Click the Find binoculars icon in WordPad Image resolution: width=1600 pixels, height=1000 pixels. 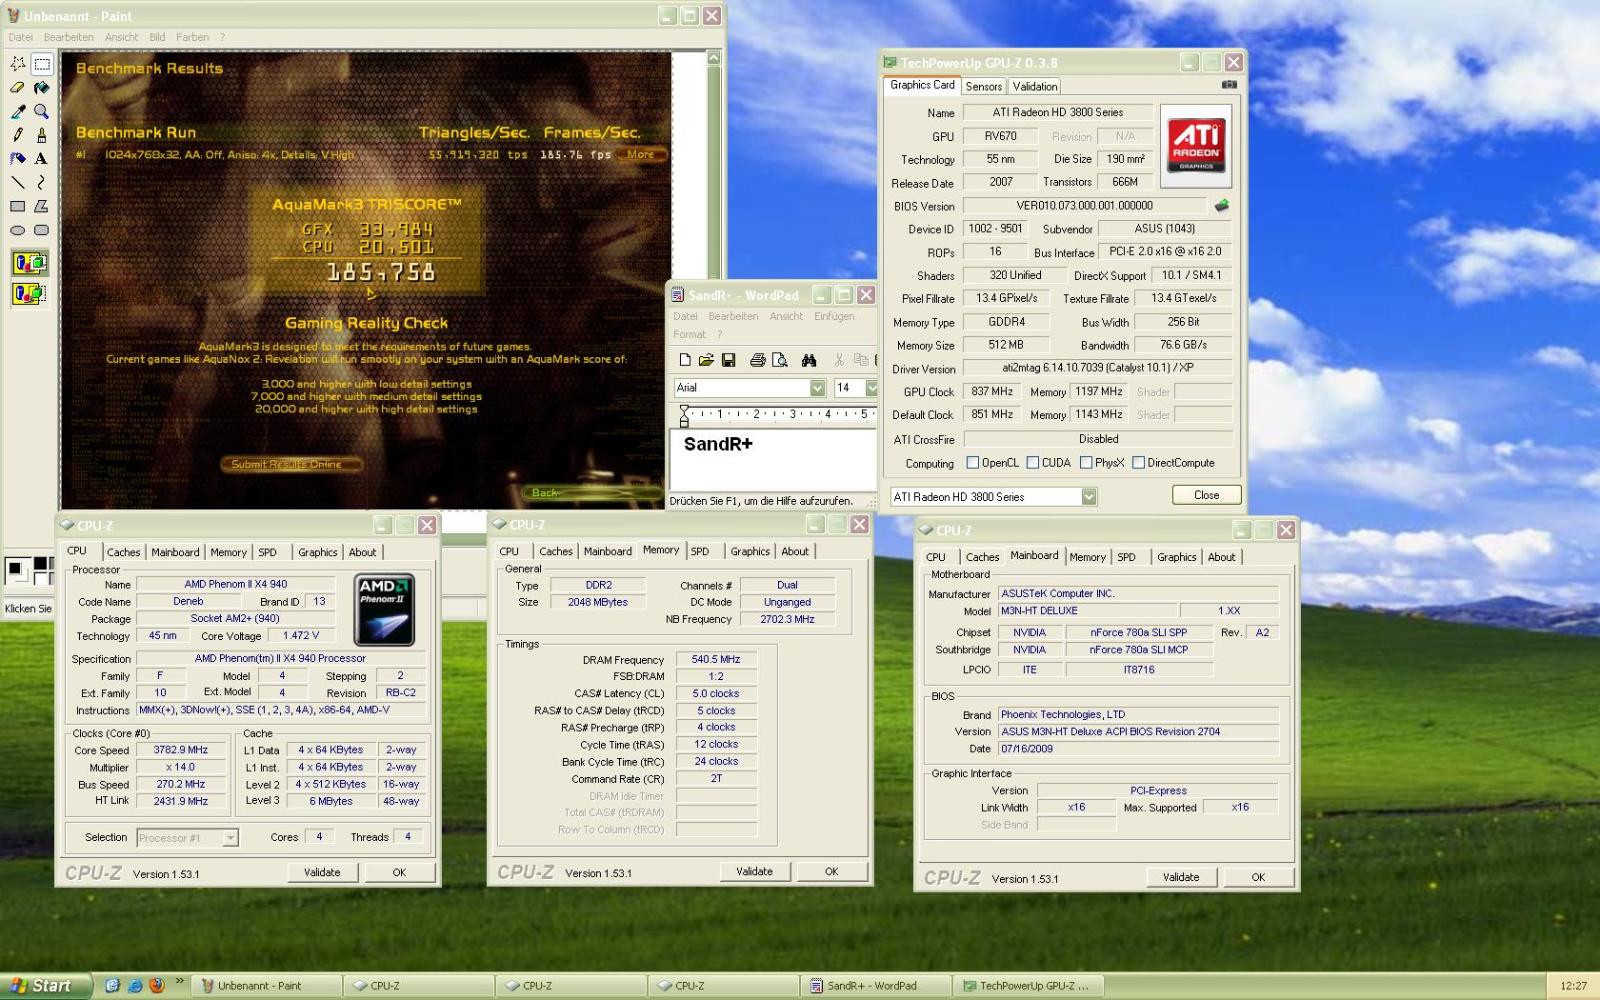809,360
